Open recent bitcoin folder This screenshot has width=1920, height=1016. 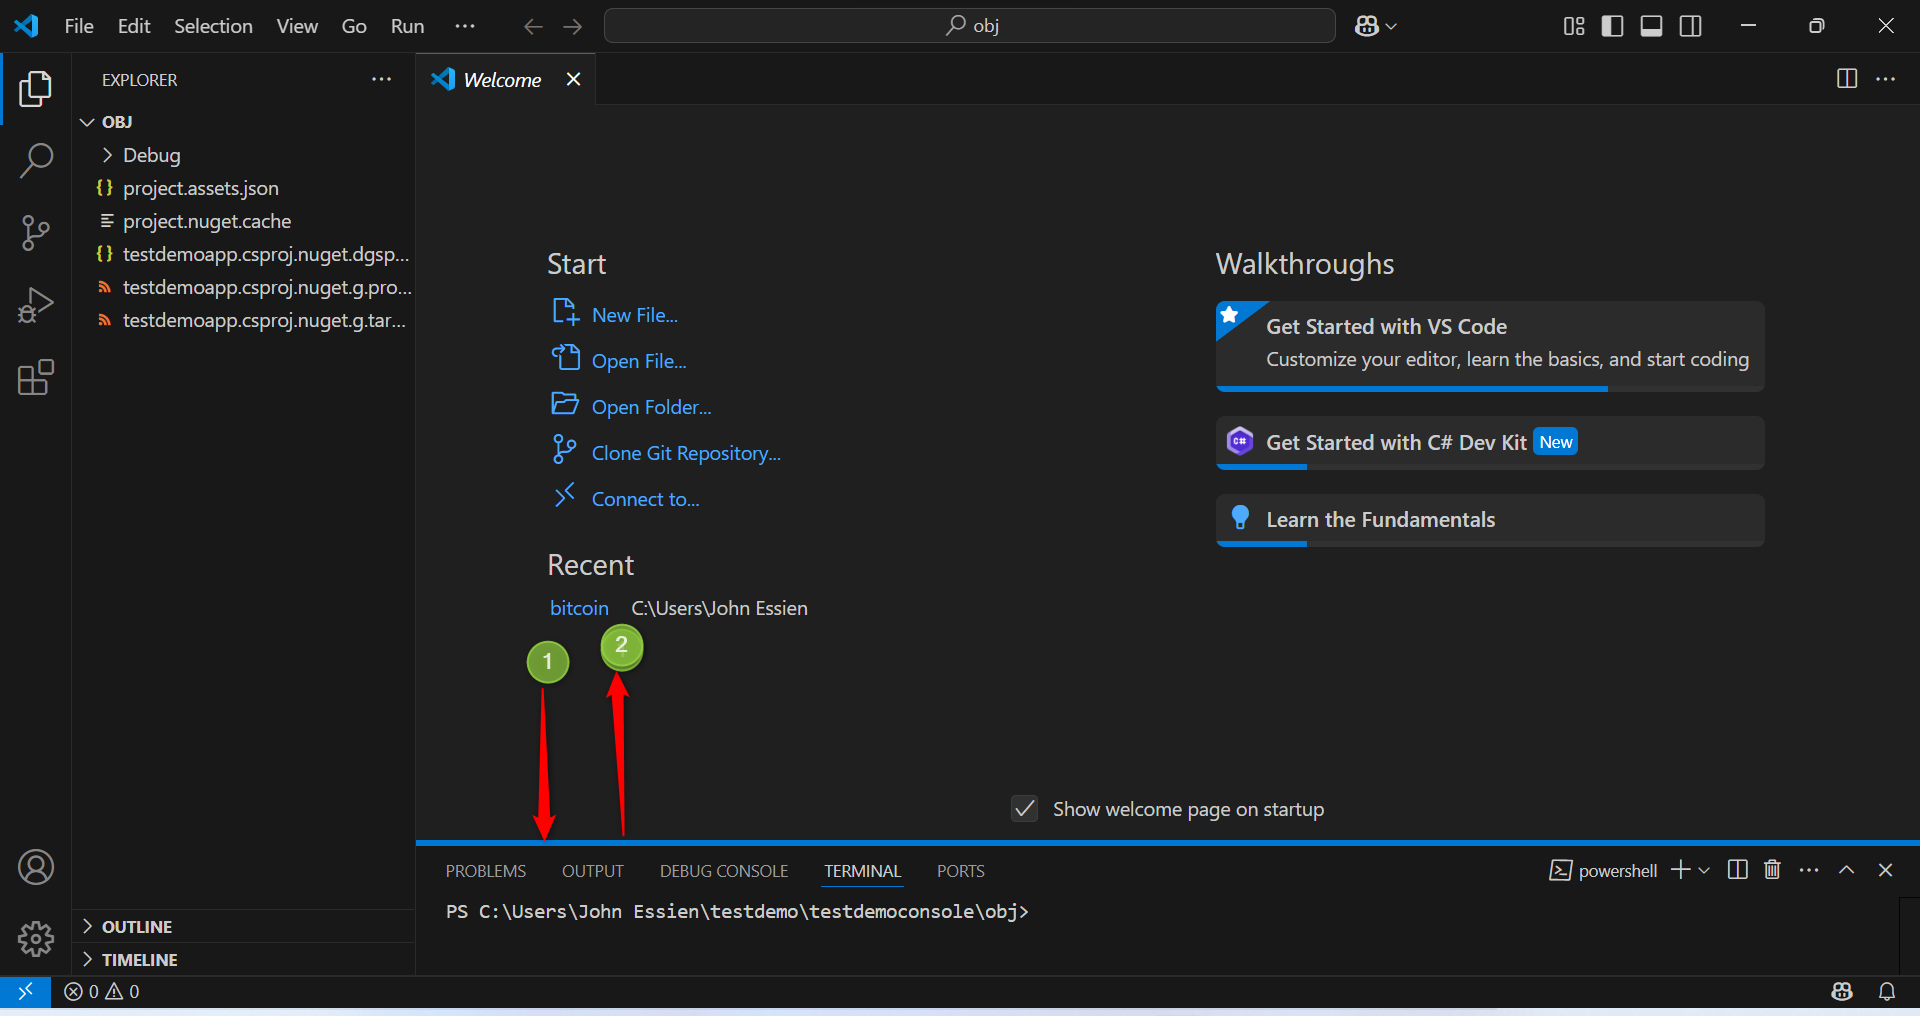(579, 608)
